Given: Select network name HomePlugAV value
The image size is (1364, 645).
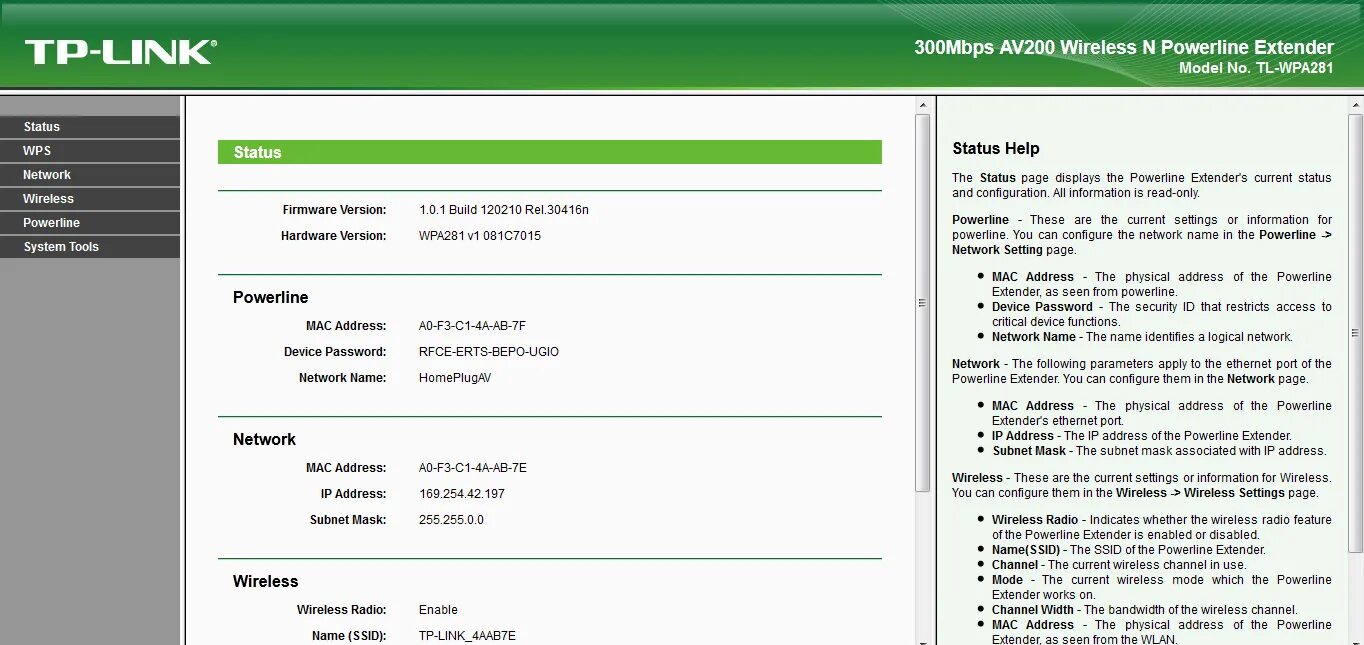Looking at the screenshot, I should 455,378.
